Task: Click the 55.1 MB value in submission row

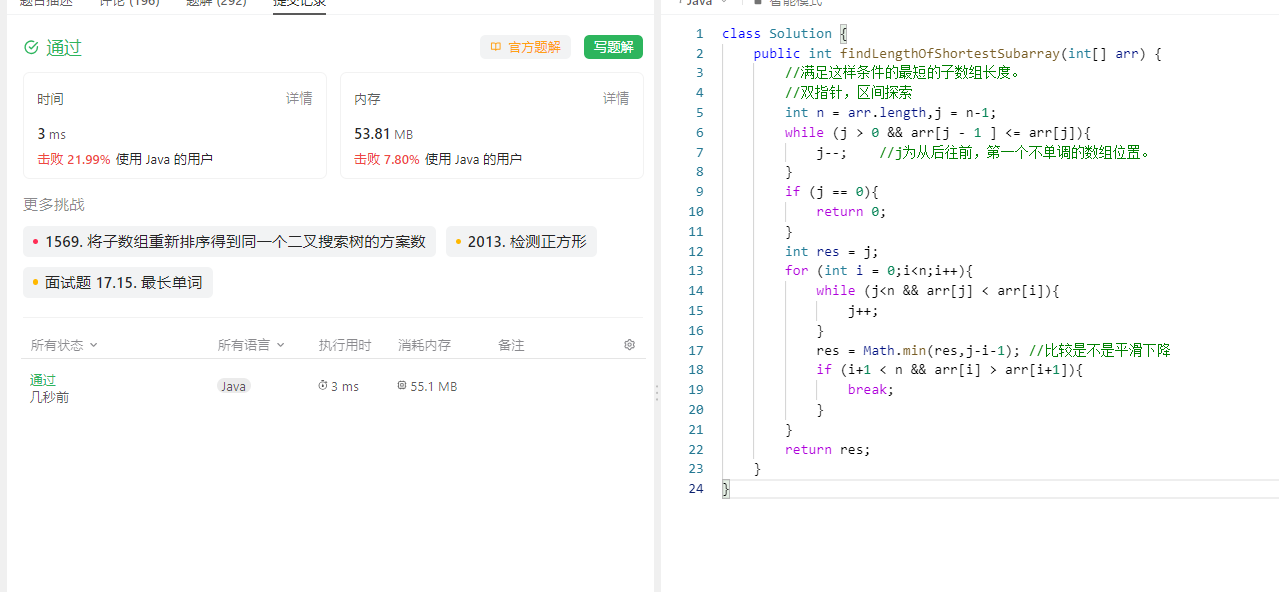Action: tap(433, 386)
